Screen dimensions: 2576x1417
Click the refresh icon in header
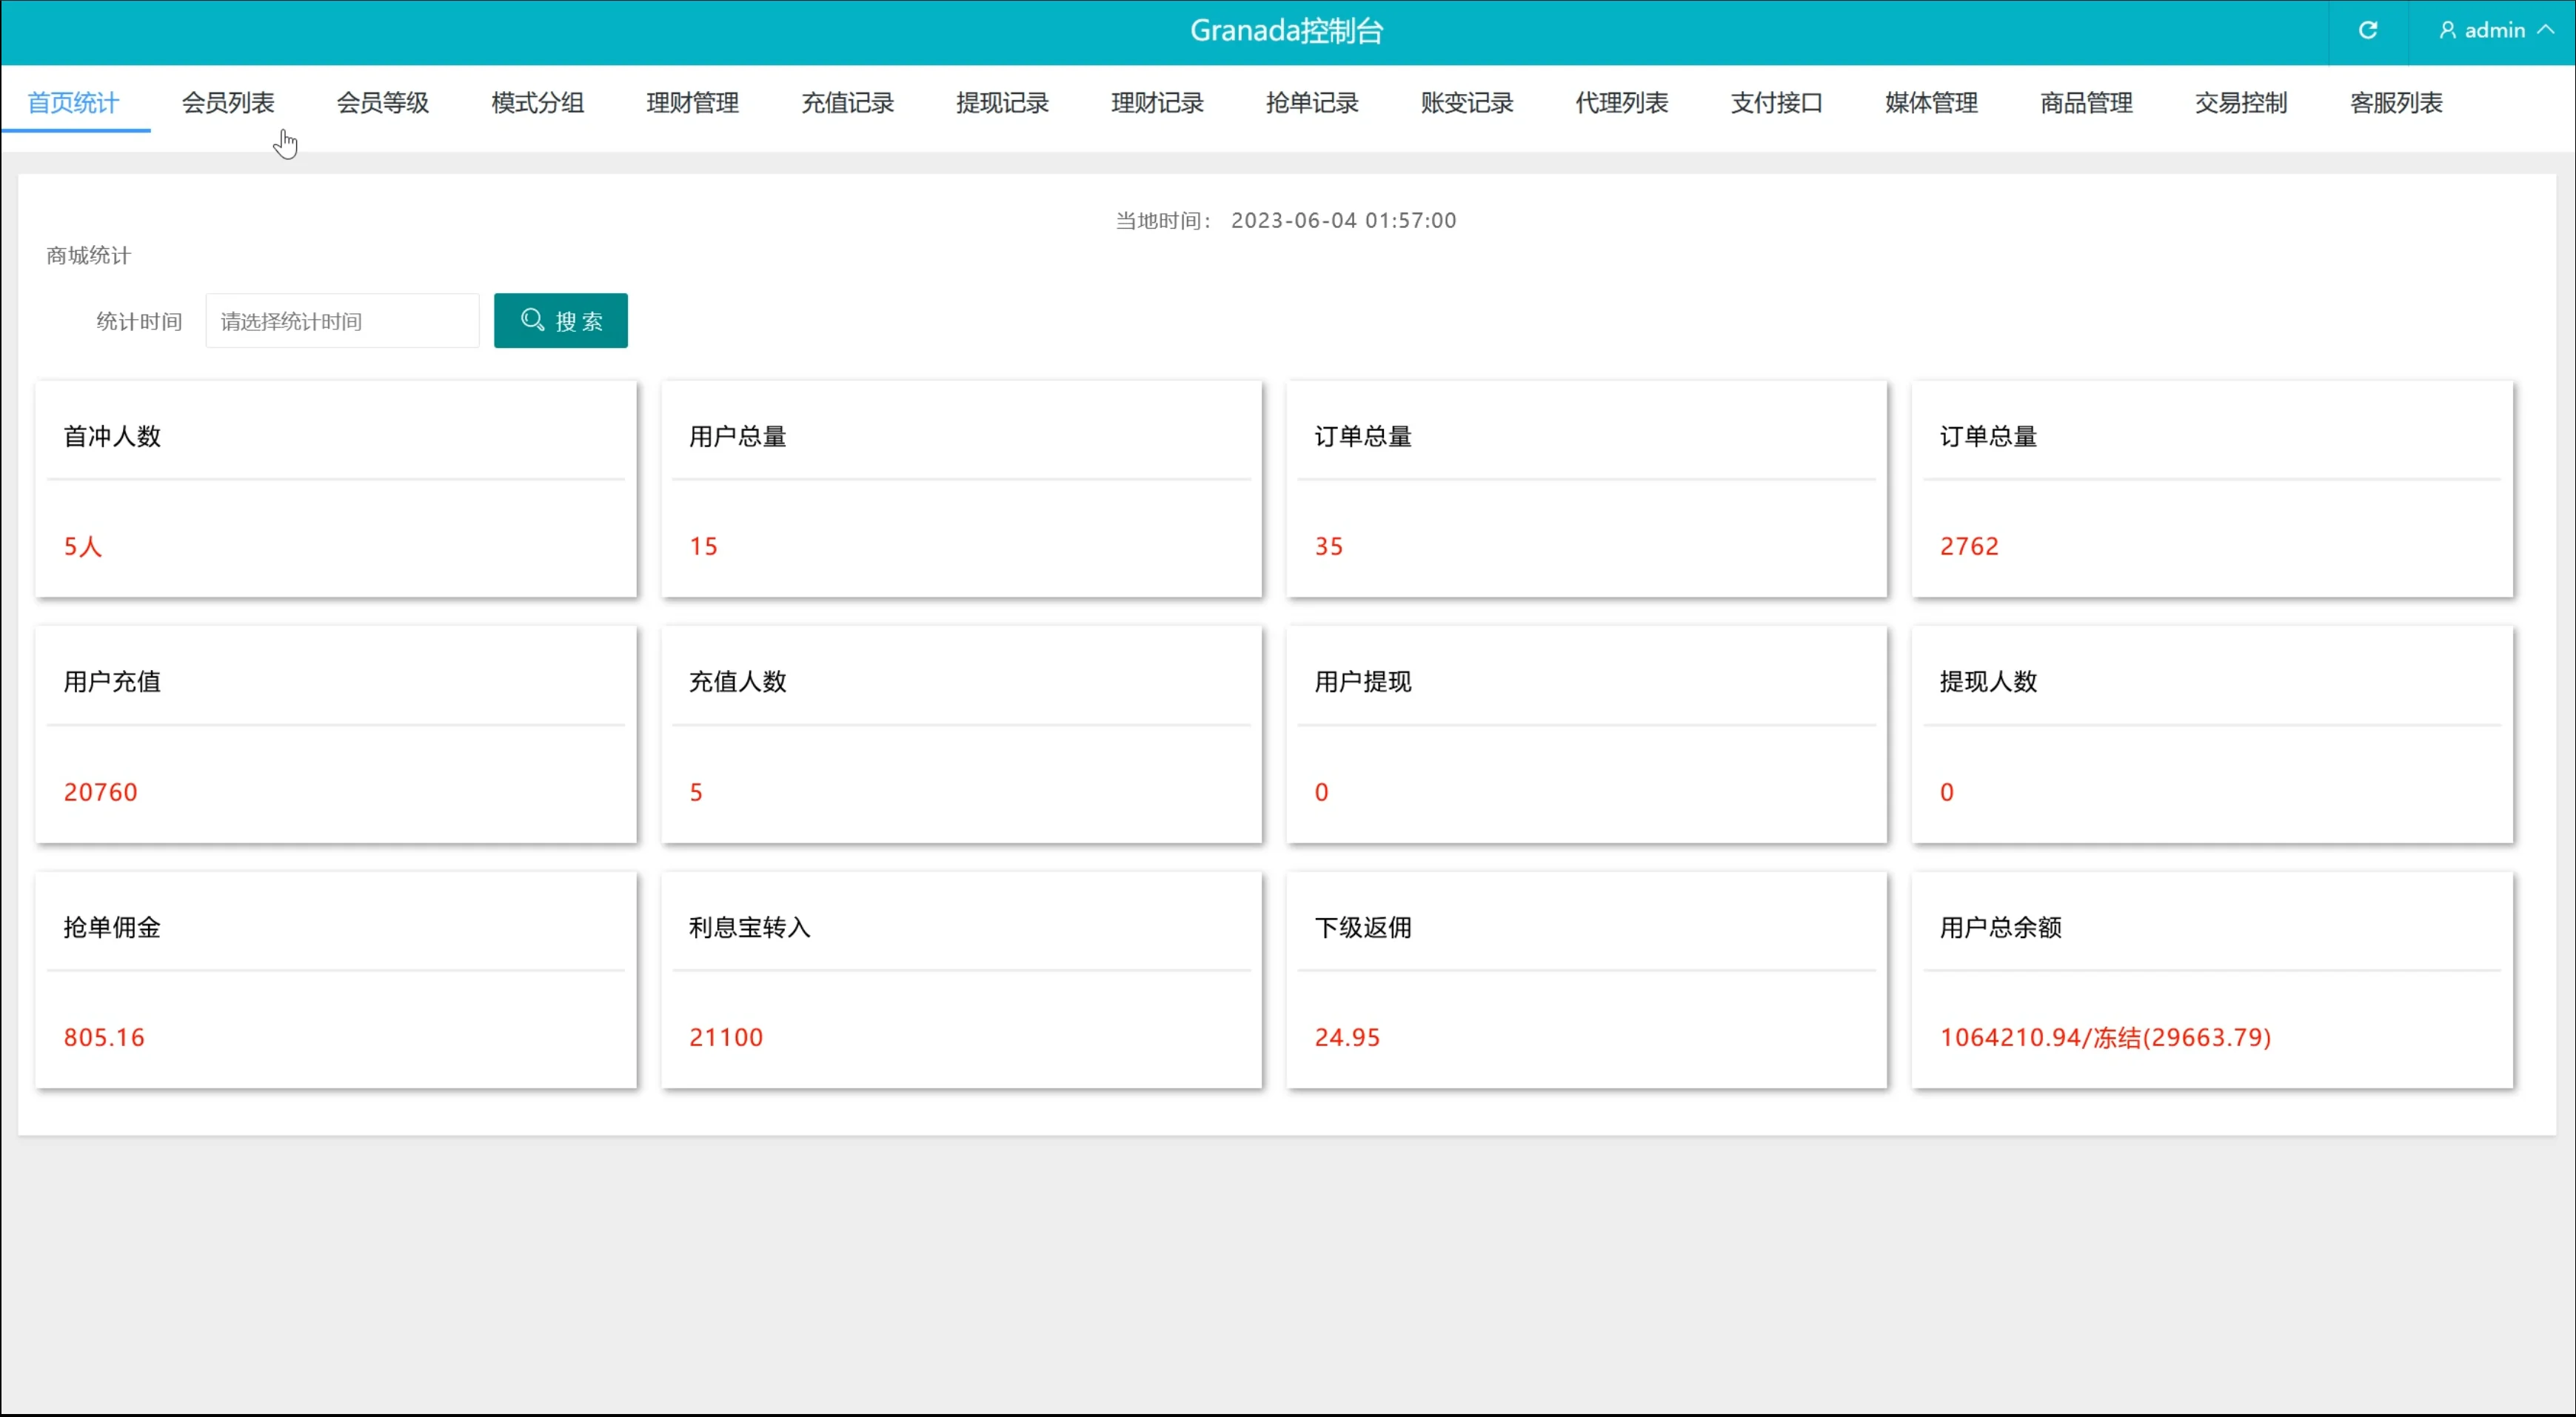(2367, 31)
